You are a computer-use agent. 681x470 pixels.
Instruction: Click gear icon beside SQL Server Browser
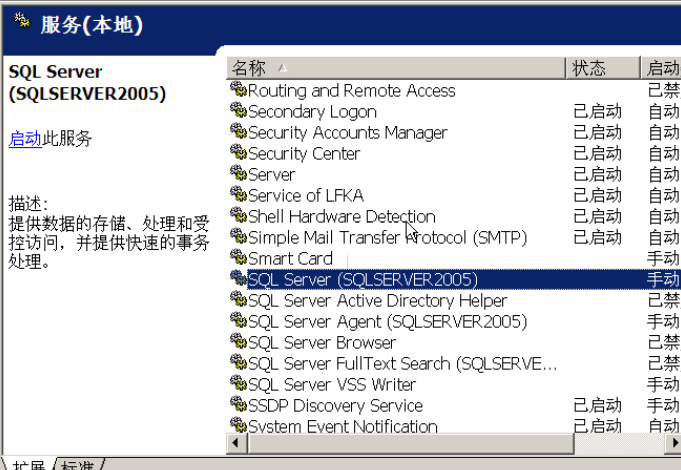pyautogui.click(x=238, y=341)
